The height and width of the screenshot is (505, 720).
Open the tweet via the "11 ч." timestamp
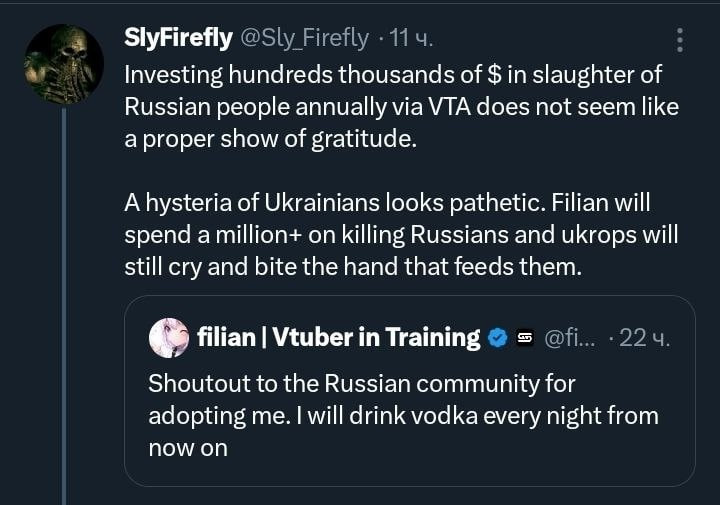[x=410, y=38]
